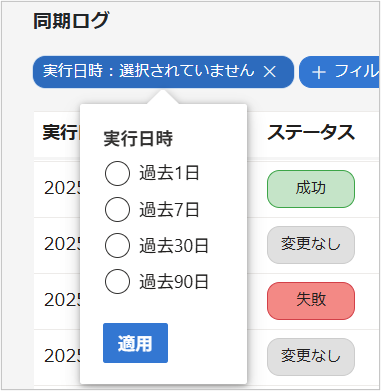381x391 pixels.
Task: Click the 失敗 status badge
Action: pos(311,300)
